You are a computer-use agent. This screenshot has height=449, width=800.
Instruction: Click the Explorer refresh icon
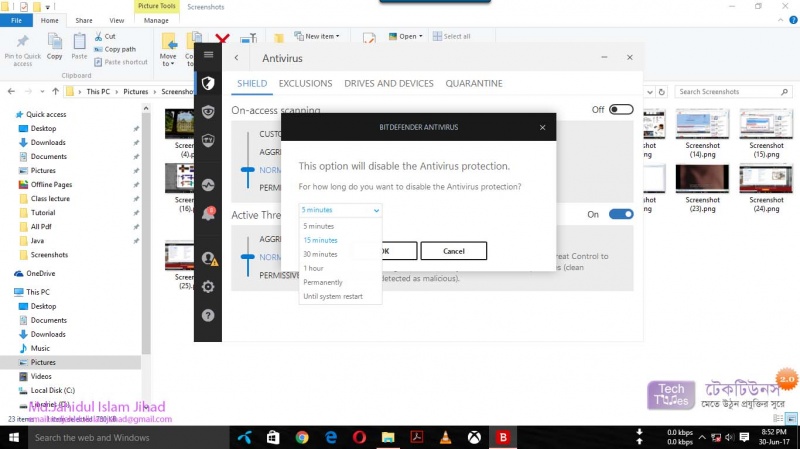pyautogui.click(x=662, y=92)
